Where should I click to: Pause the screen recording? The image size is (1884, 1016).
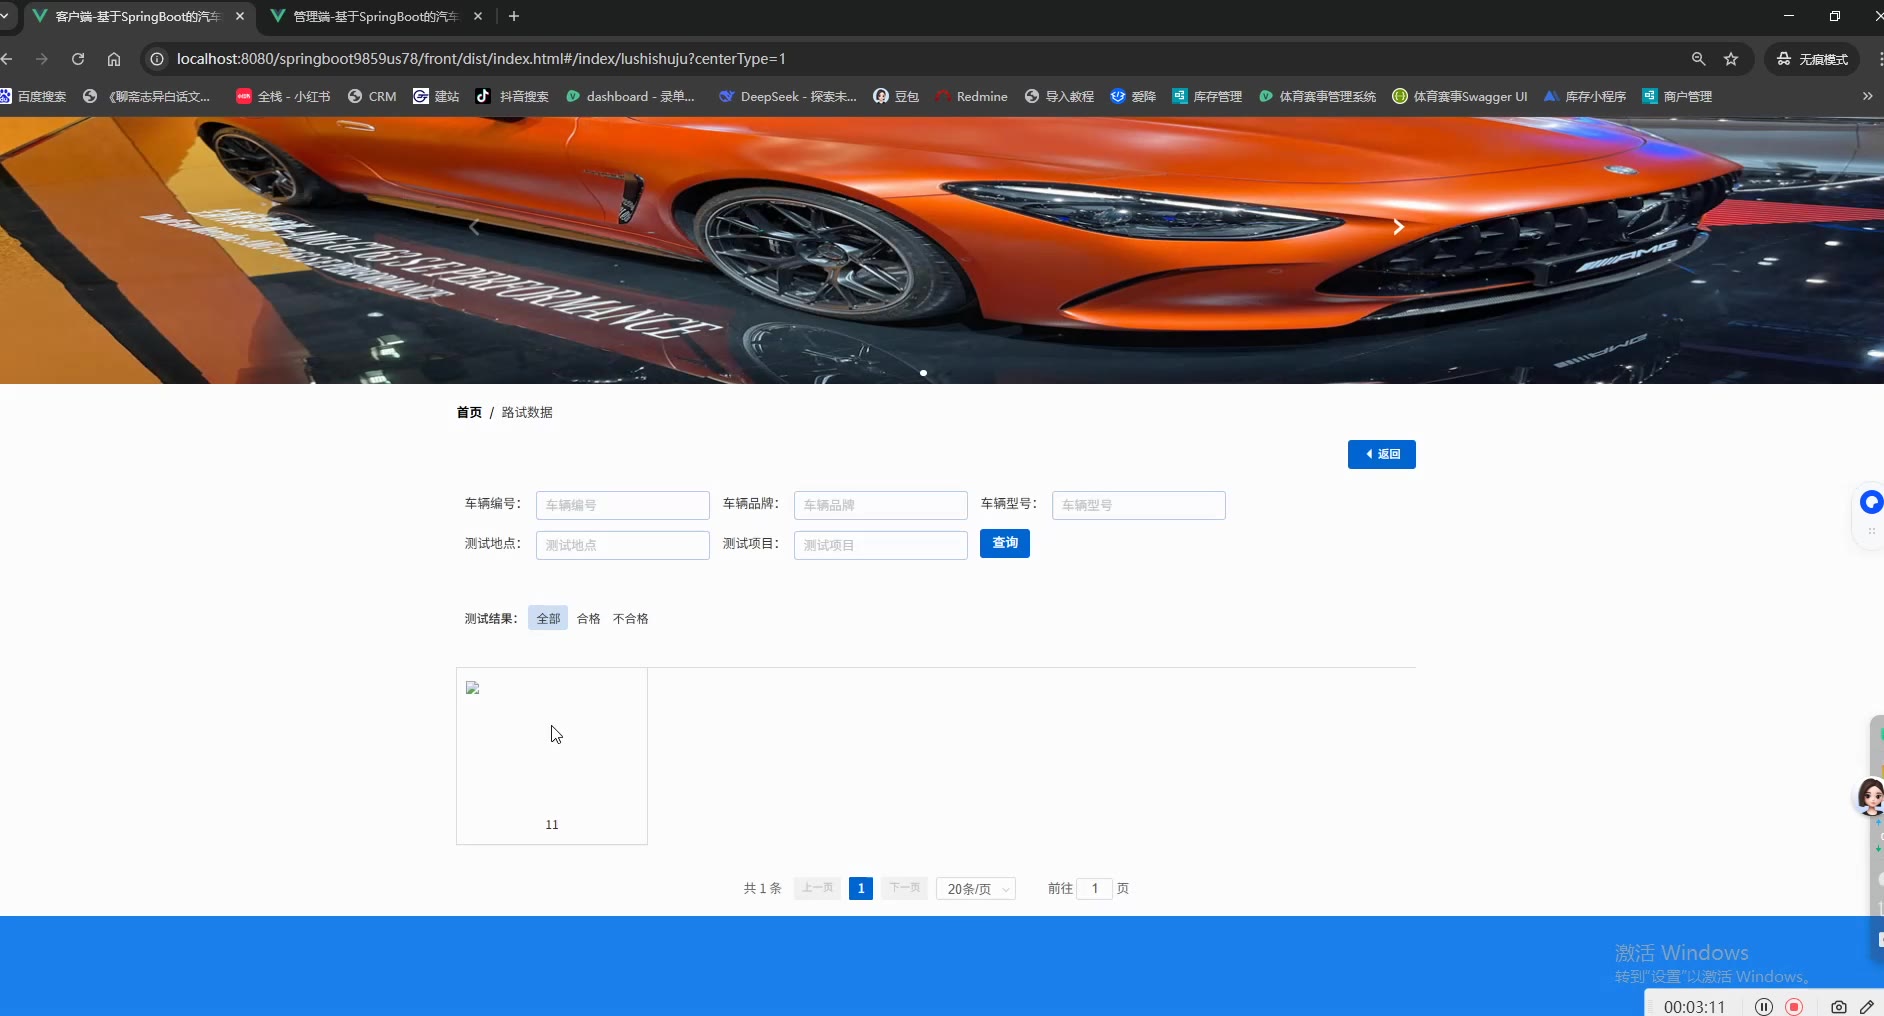click(1764, 1007)
